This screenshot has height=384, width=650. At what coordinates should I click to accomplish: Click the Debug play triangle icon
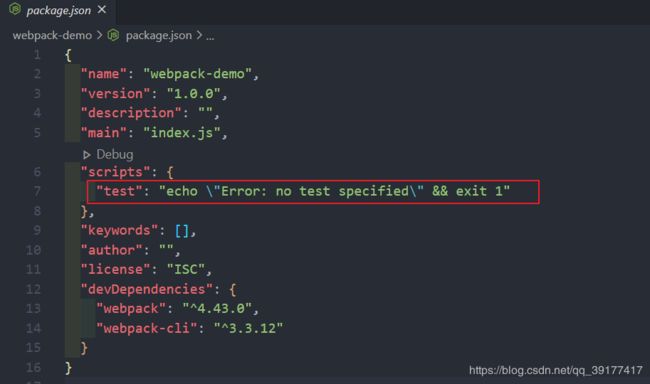[x=86, y=155]
